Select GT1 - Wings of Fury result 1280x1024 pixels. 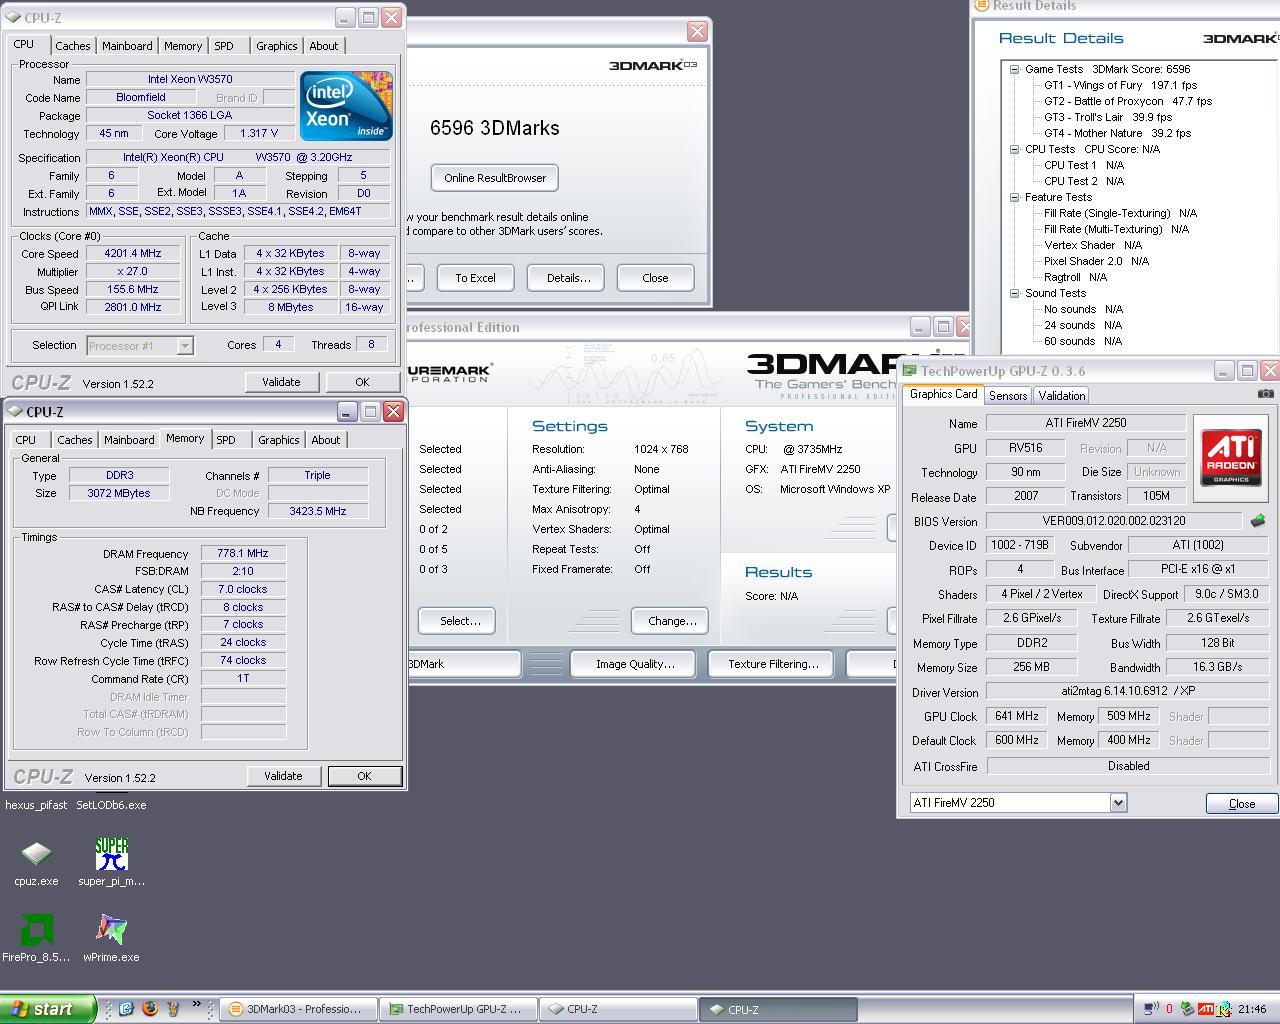coord(1119,85)
